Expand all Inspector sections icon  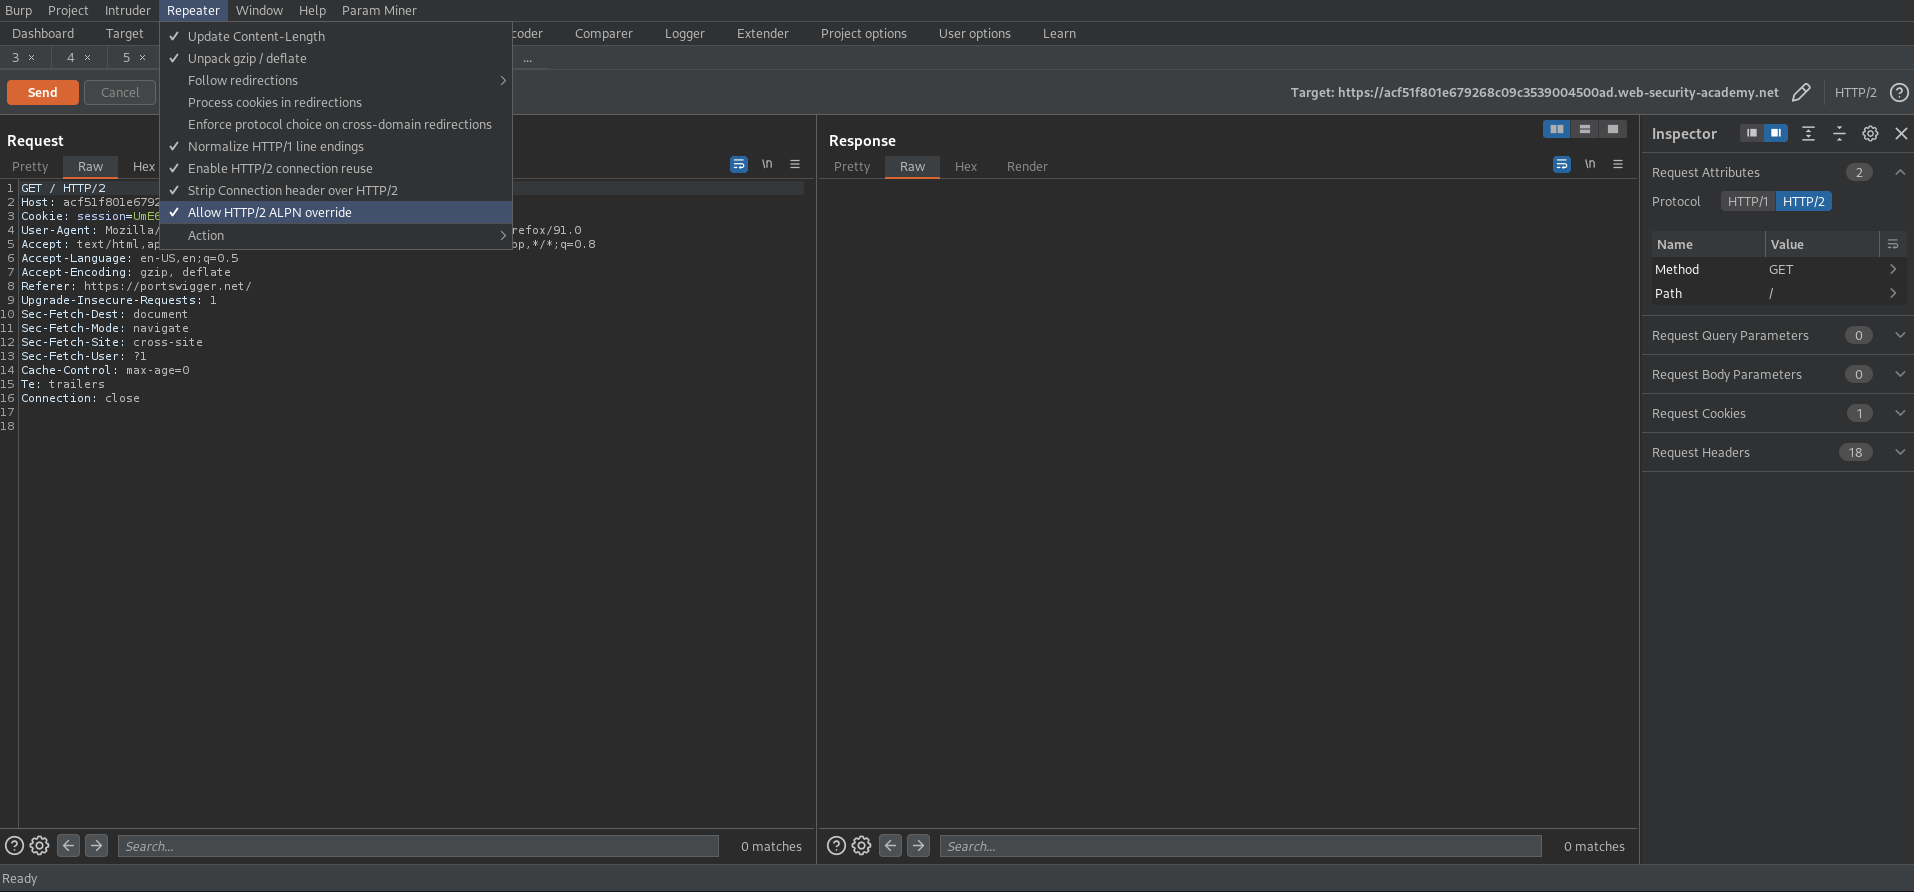(1808, 133)
